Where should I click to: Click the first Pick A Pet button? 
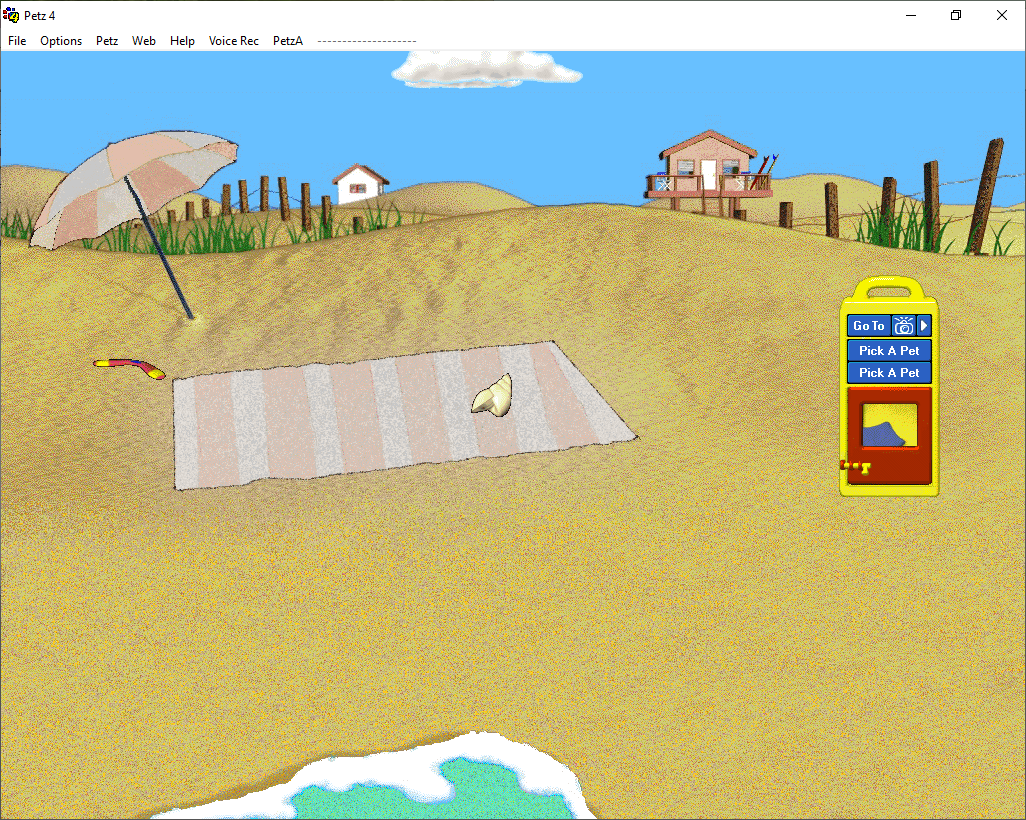(889, 351)
